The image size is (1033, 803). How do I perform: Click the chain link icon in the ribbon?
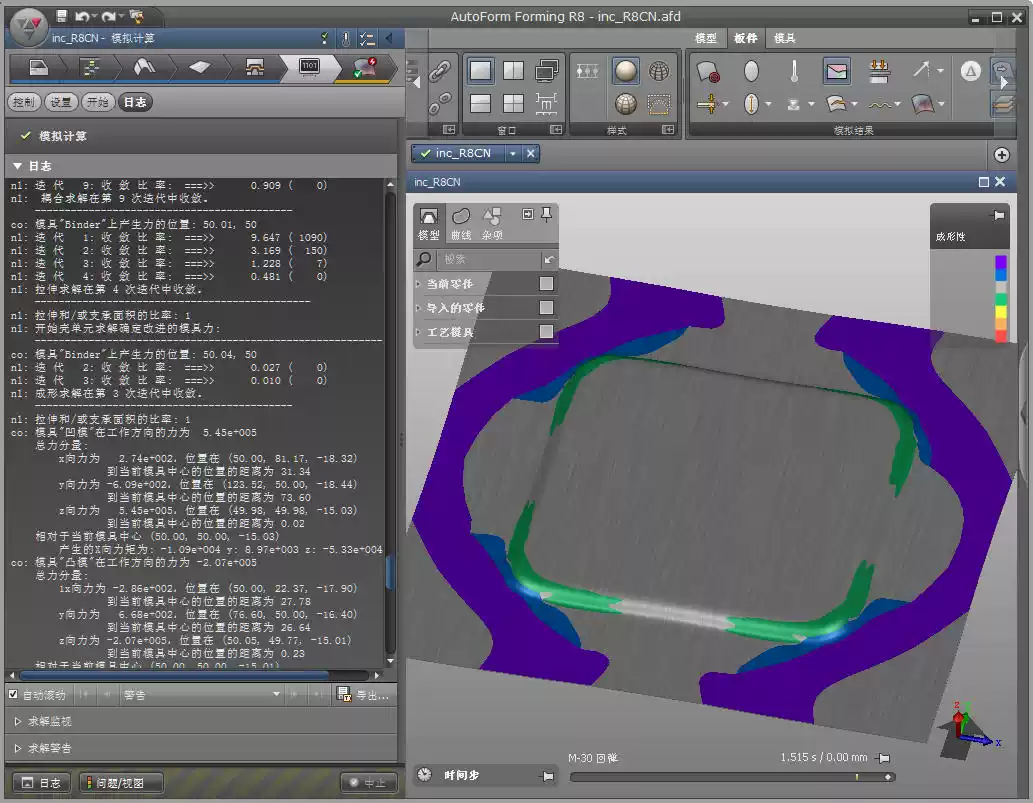(439, 71)
